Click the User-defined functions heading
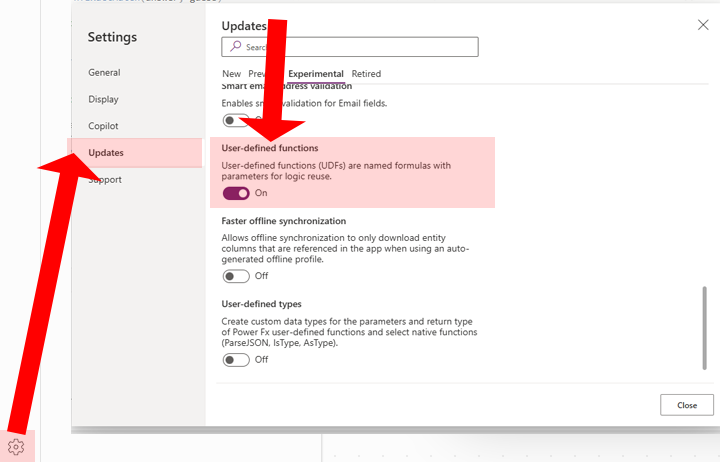720x462 pixels. click(x=270, y=148)
